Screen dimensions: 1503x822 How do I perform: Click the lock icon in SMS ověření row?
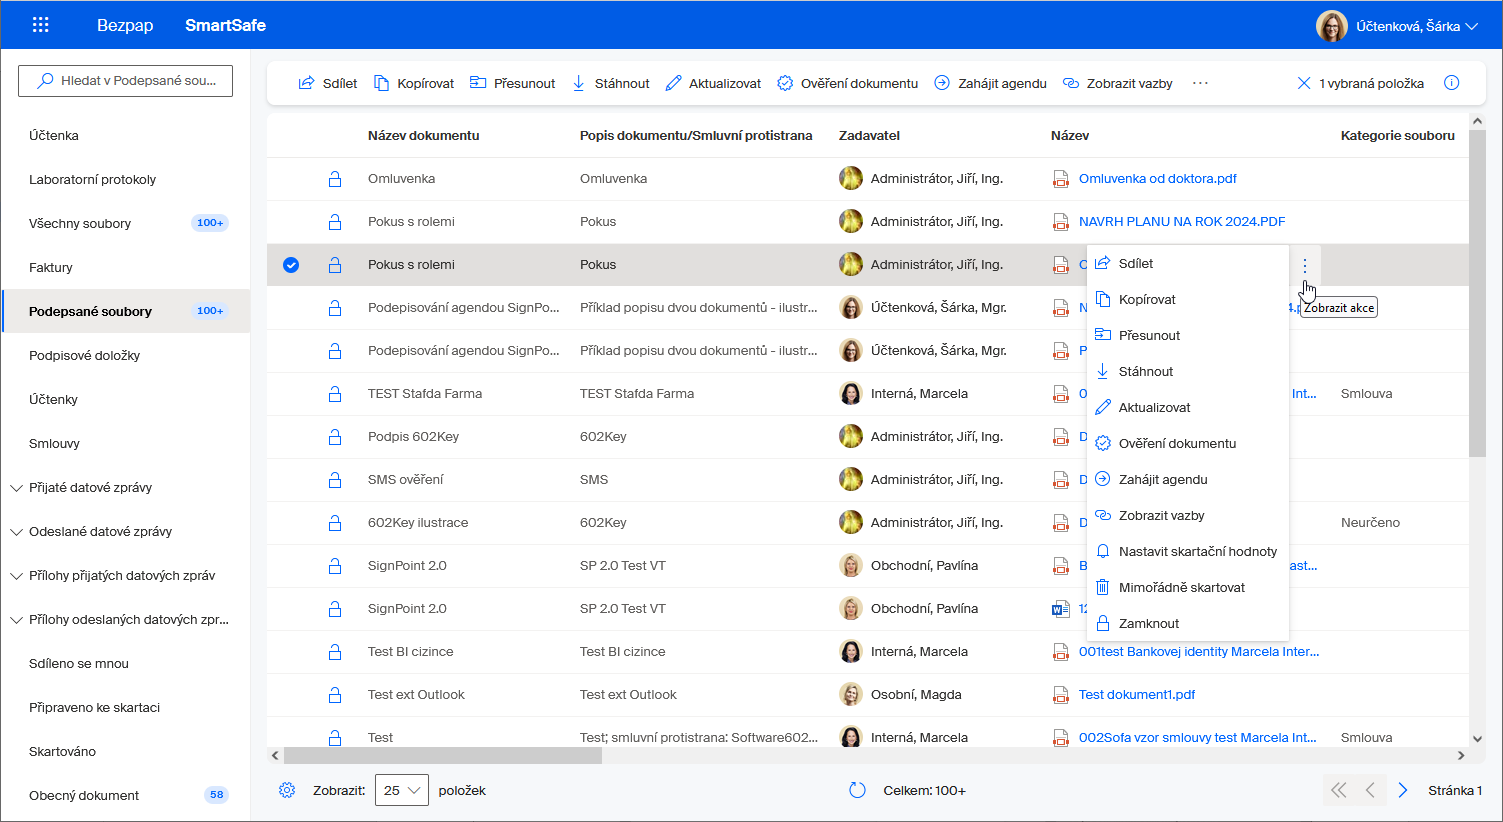pos(335,480)
